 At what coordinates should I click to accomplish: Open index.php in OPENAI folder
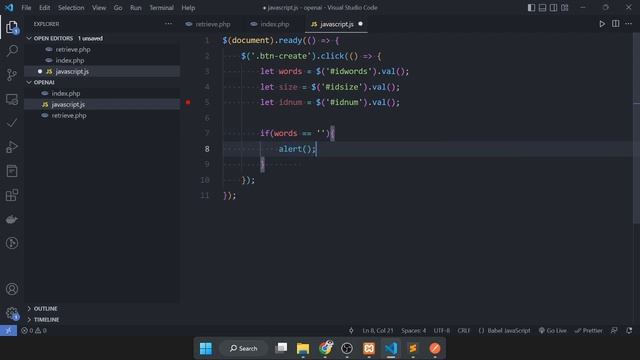pyautogui.click(x=102, y=93)
